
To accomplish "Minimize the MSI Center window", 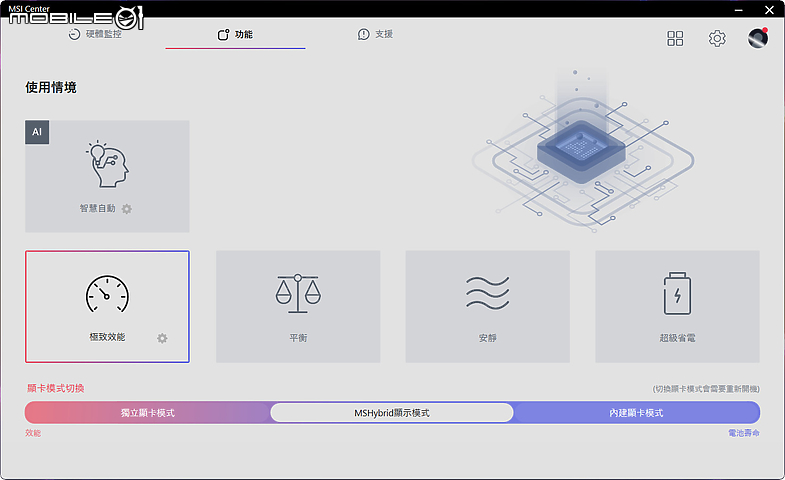I will (x=739, y=10).
